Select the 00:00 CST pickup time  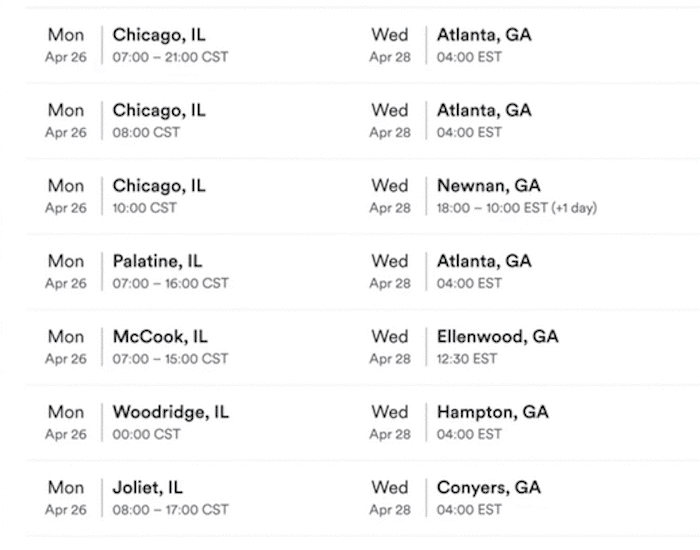(x=146, y=434)
